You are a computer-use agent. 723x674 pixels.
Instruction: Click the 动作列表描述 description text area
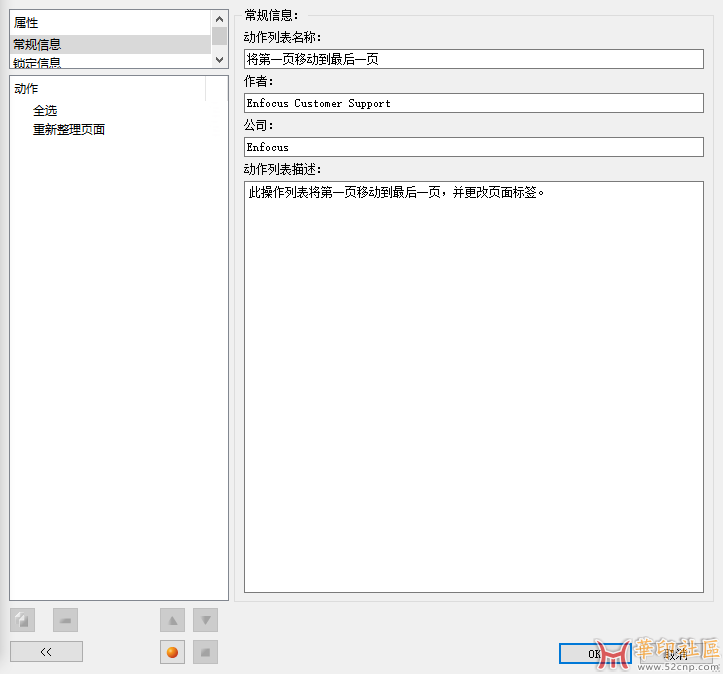pos(473,386)
